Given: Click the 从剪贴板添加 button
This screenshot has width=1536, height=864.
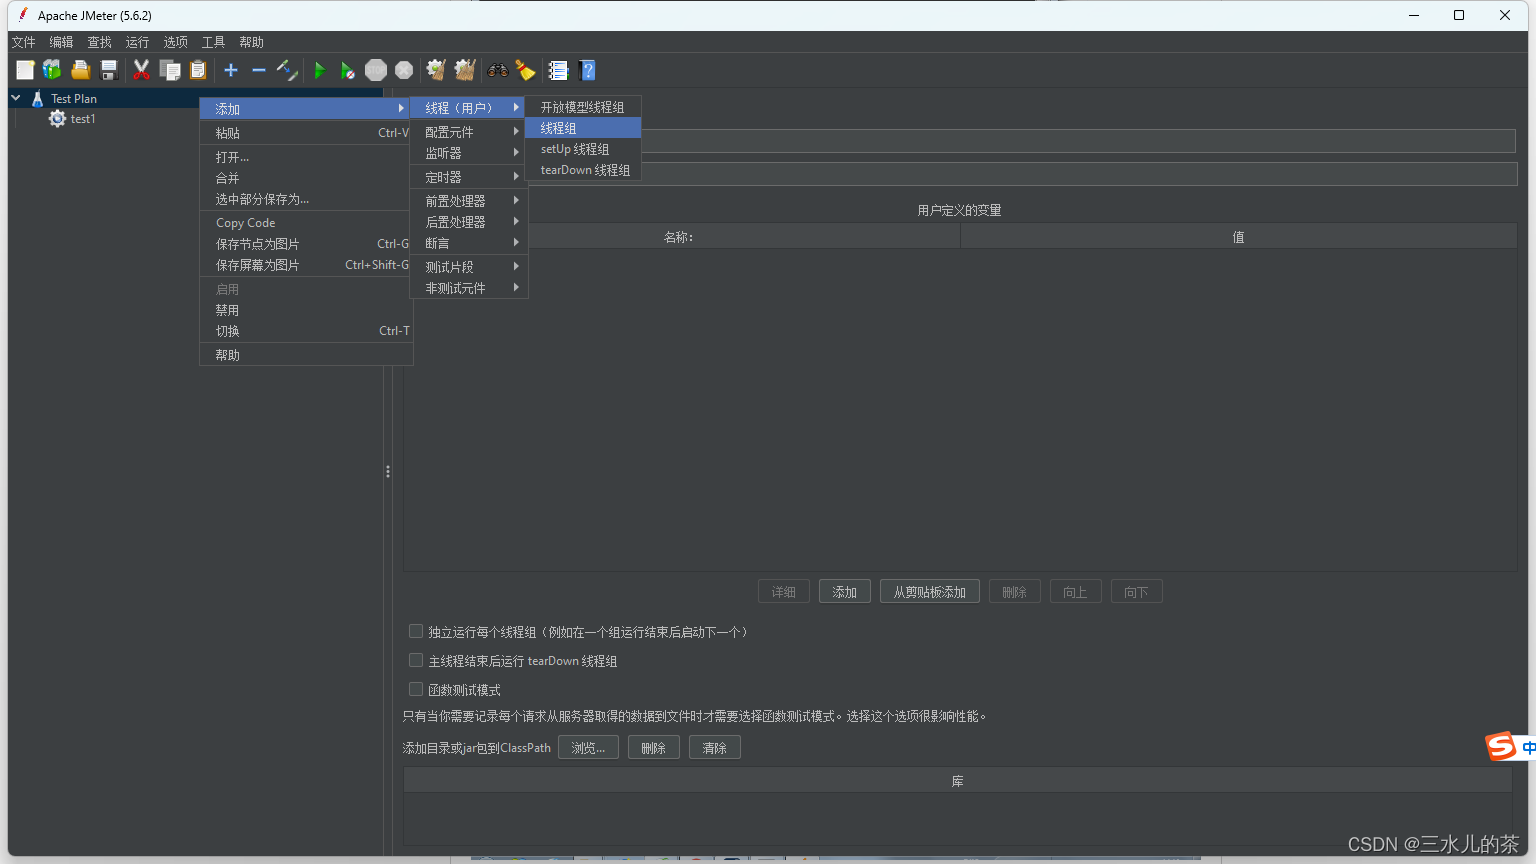Looking at the screenshot, I should pyautogui.click(x=929, y=591).
